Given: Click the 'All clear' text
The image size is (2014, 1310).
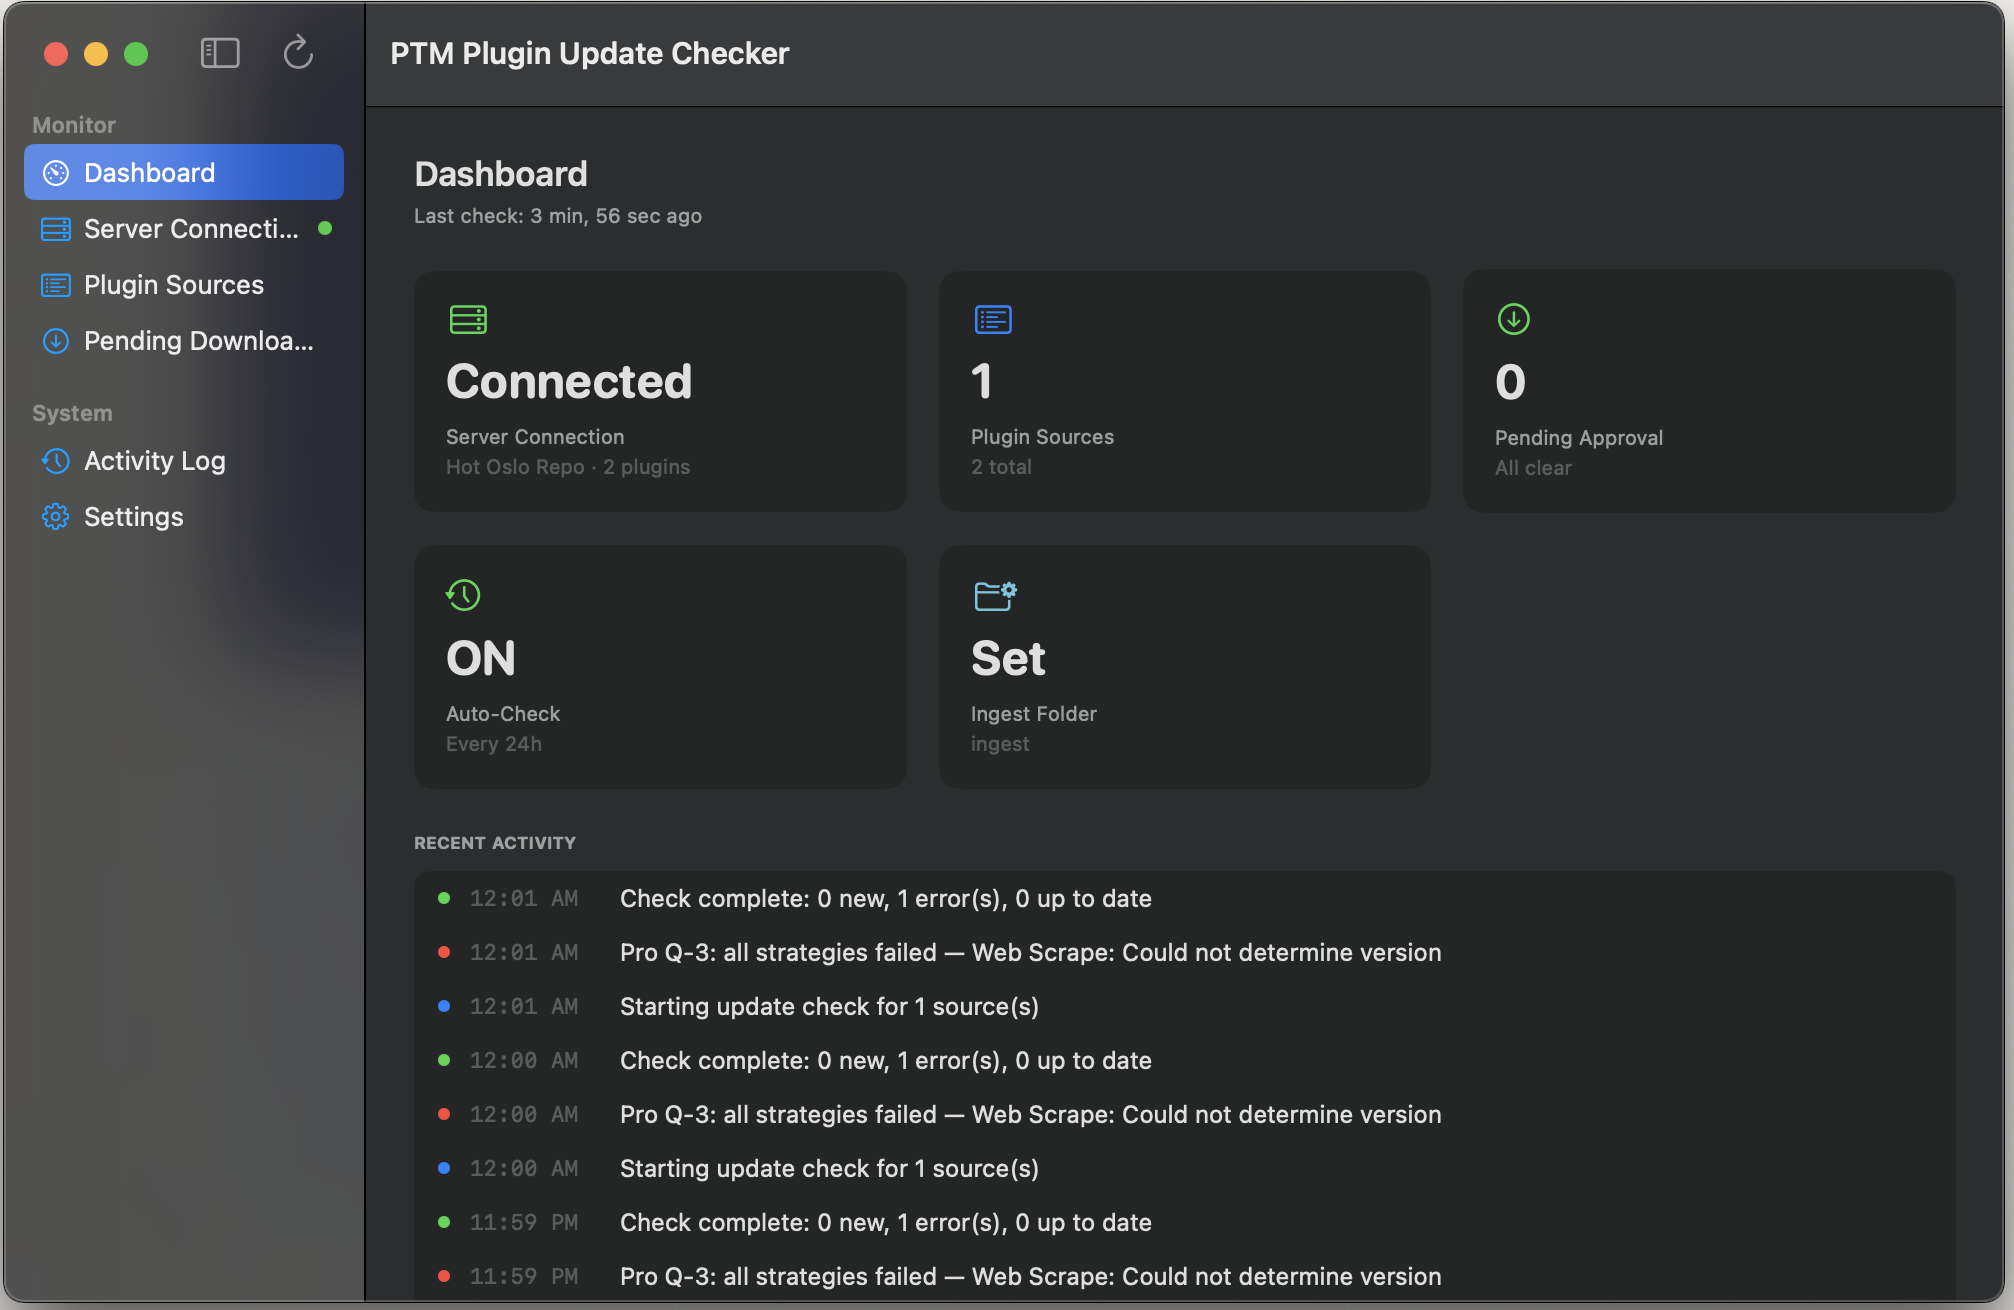Looking at the screenshot, I should (x=1533, y=468).
